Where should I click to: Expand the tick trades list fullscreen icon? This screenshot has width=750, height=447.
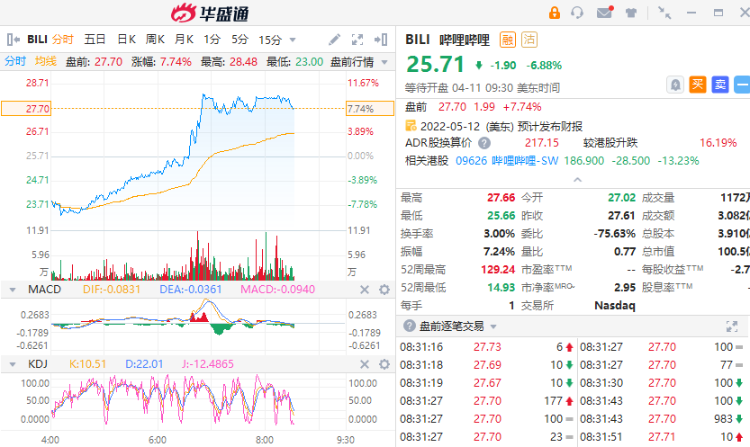tap(732, 327)
